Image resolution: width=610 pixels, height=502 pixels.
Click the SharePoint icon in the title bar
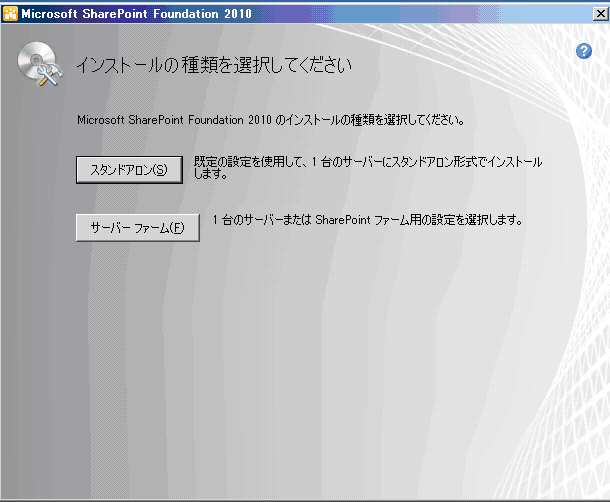pyautogui.click(x=10, y=14)
